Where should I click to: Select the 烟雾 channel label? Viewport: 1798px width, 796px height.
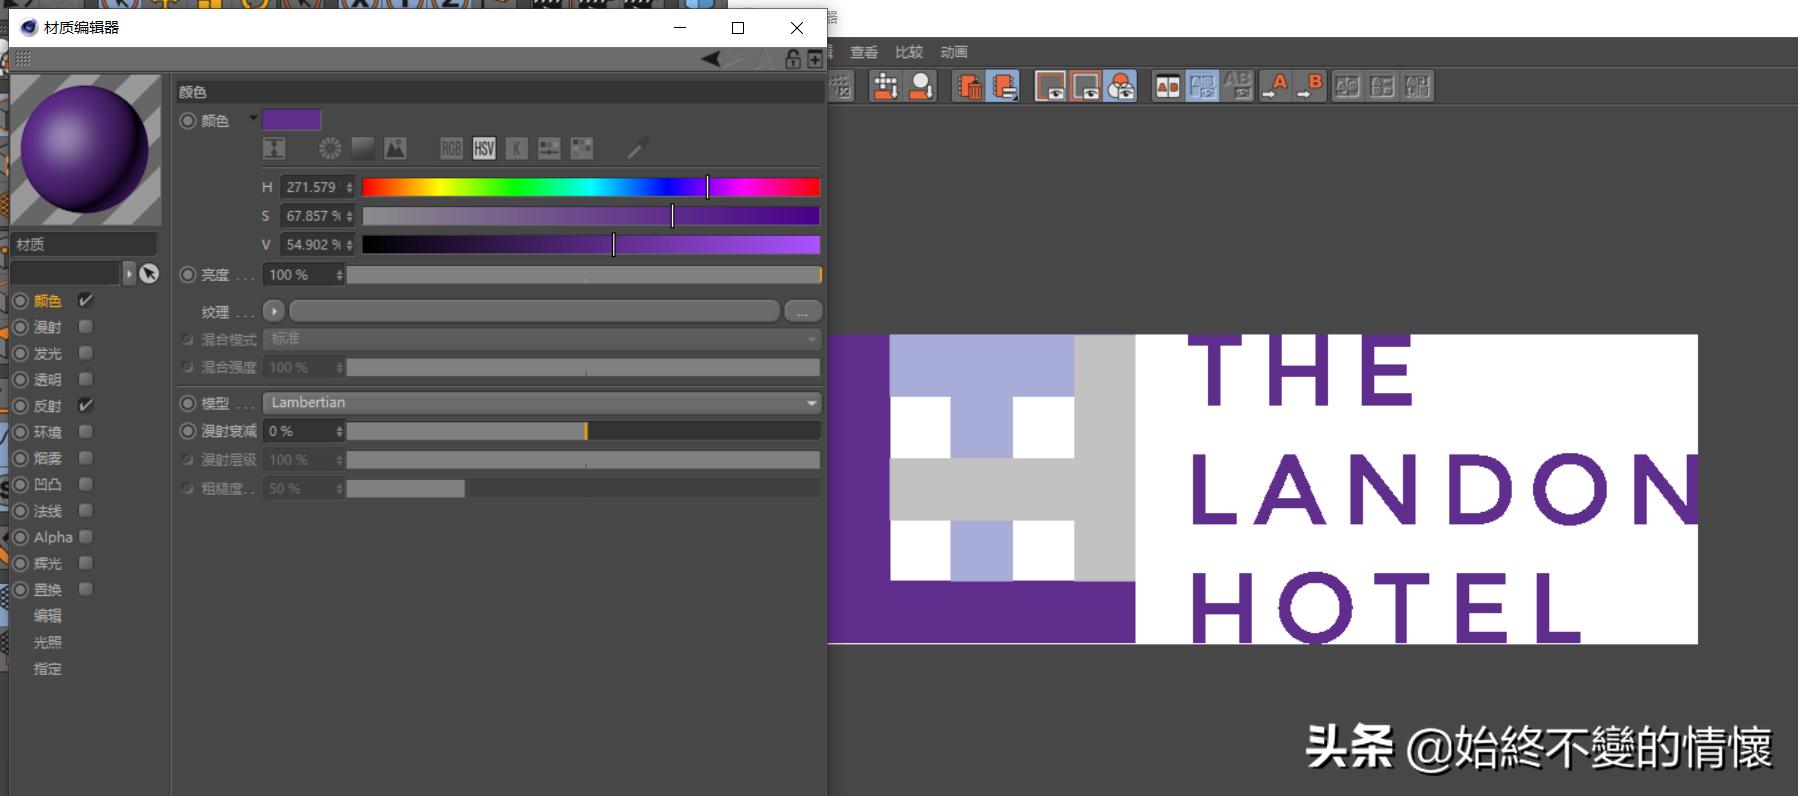pos(48,458)
